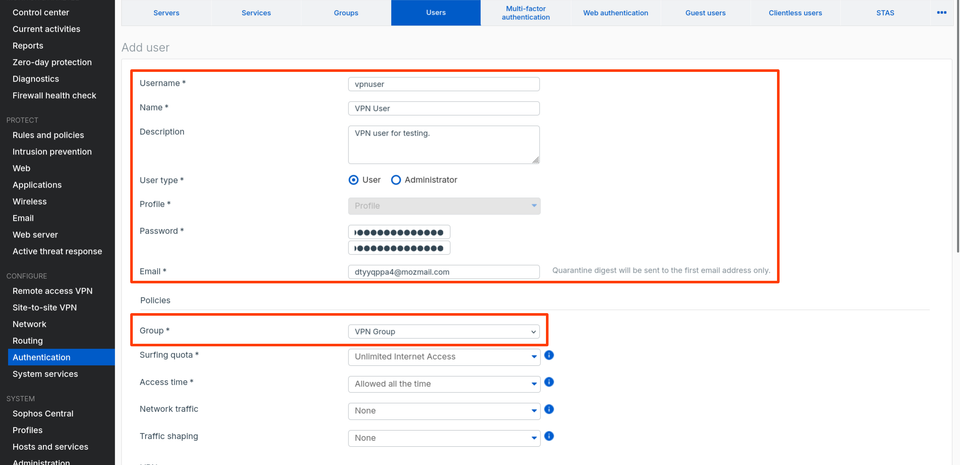The width and height of the screenshot is (960, 465).
Task: Open the disabled Profile dropdown
Action: pyautogui.click(x=444, y=206)
